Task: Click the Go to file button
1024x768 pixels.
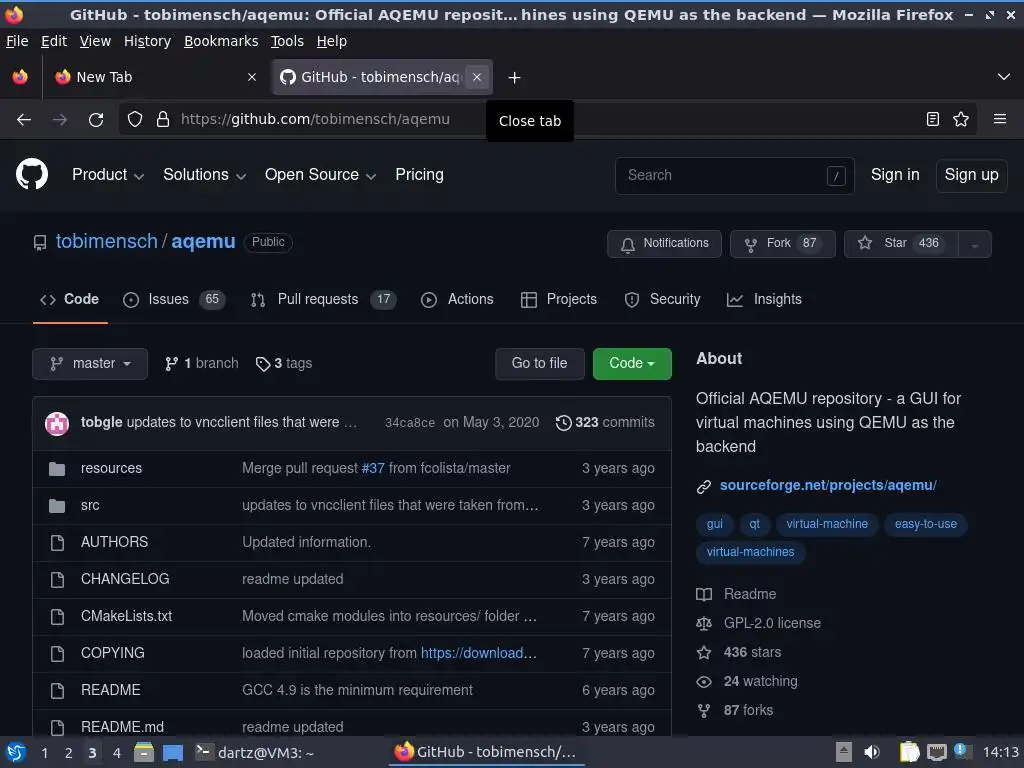Action: point(539,364)
